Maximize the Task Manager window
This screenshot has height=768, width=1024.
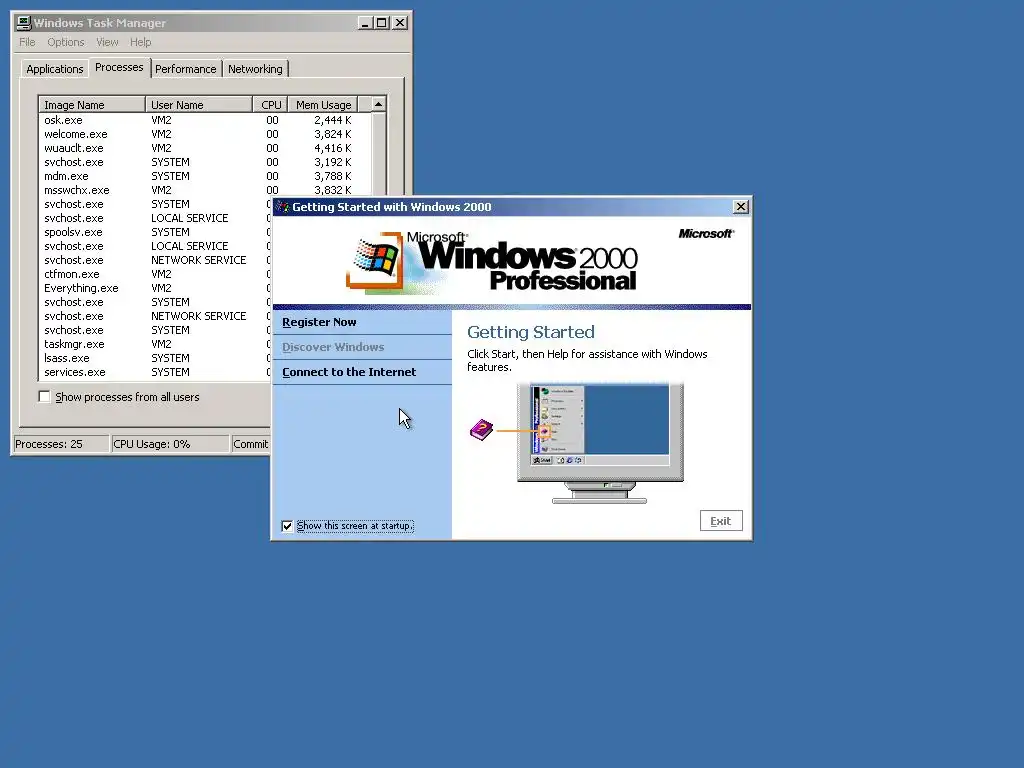pos(381,23)
